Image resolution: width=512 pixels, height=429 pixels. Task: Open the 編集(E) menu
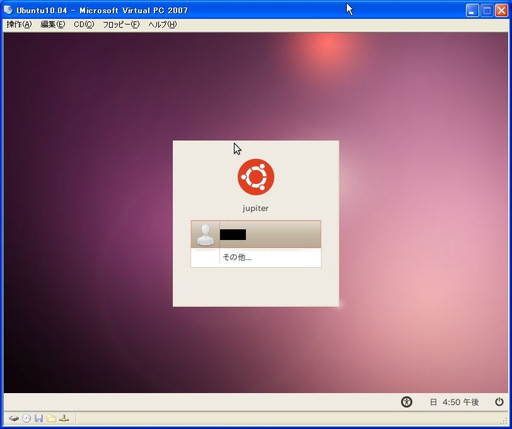coord(53,25)
